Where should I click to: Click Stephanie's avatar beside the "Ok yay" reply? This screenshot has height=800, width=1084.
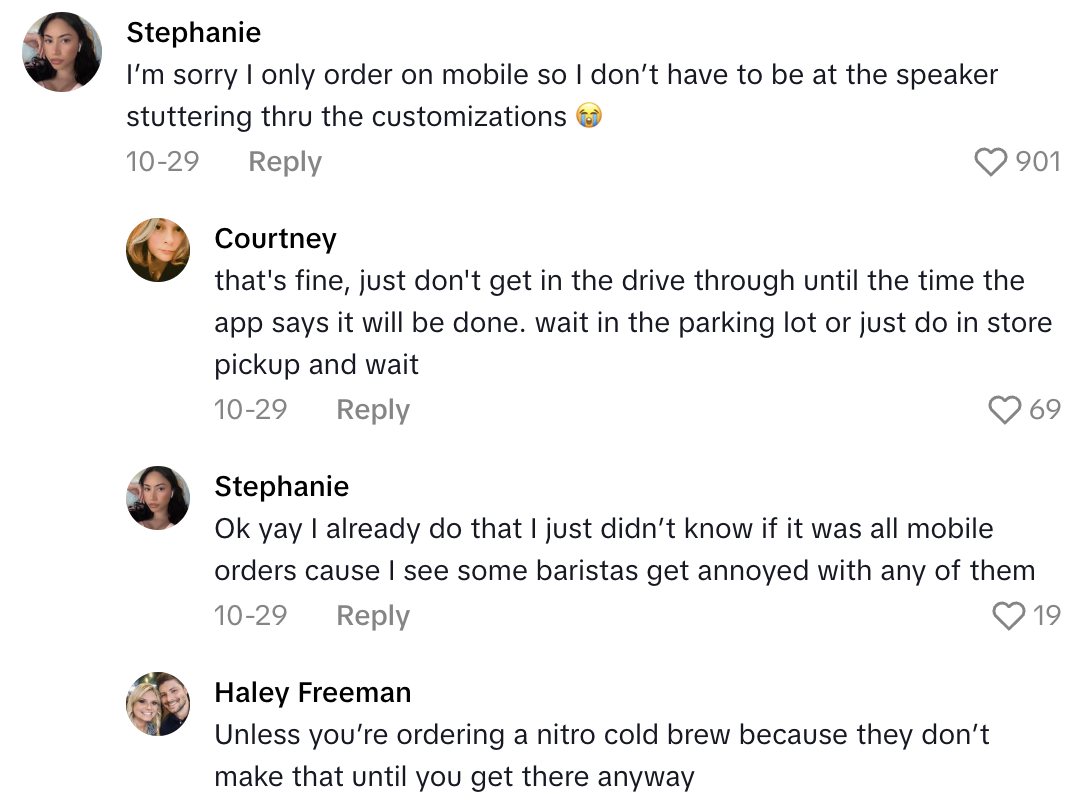(x=158, y=497)
